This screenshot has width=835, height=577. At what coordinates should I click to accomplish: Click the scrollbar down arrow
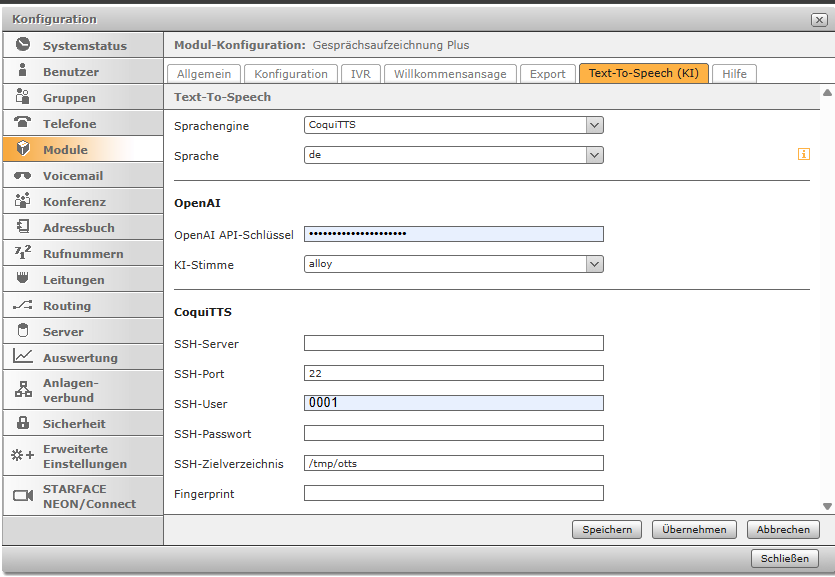827,506
